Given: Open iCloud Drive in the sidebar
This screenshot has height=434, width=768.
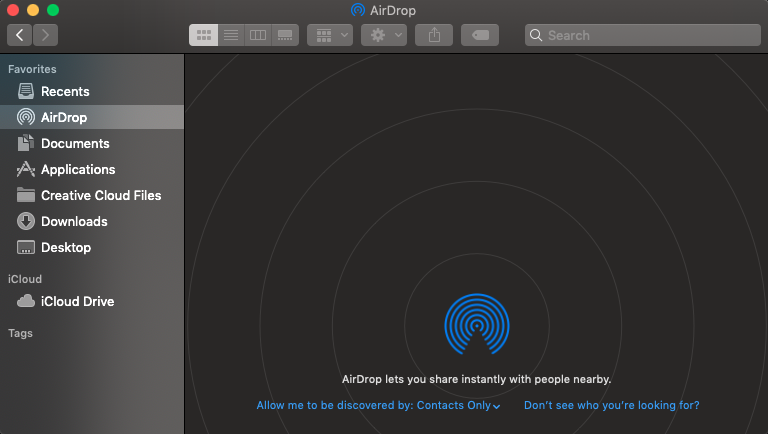Looking at the screenshot, I should tap(77, 301).
